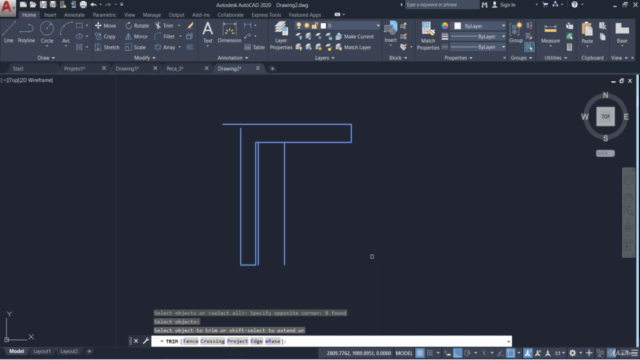This screenshot has width=640, height=360.
Task: Toggle the drawing grid display
Action: (420, 353)
